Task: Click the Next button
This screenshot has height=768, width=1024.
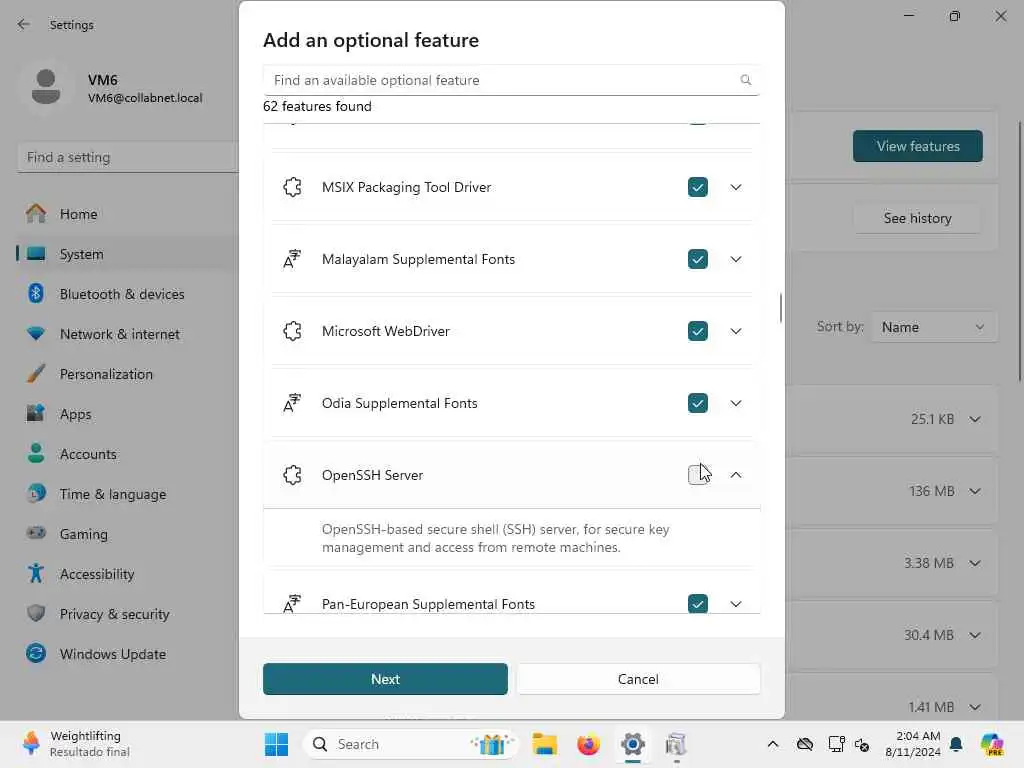Action: pyautogui.click(x=385, y=679)
